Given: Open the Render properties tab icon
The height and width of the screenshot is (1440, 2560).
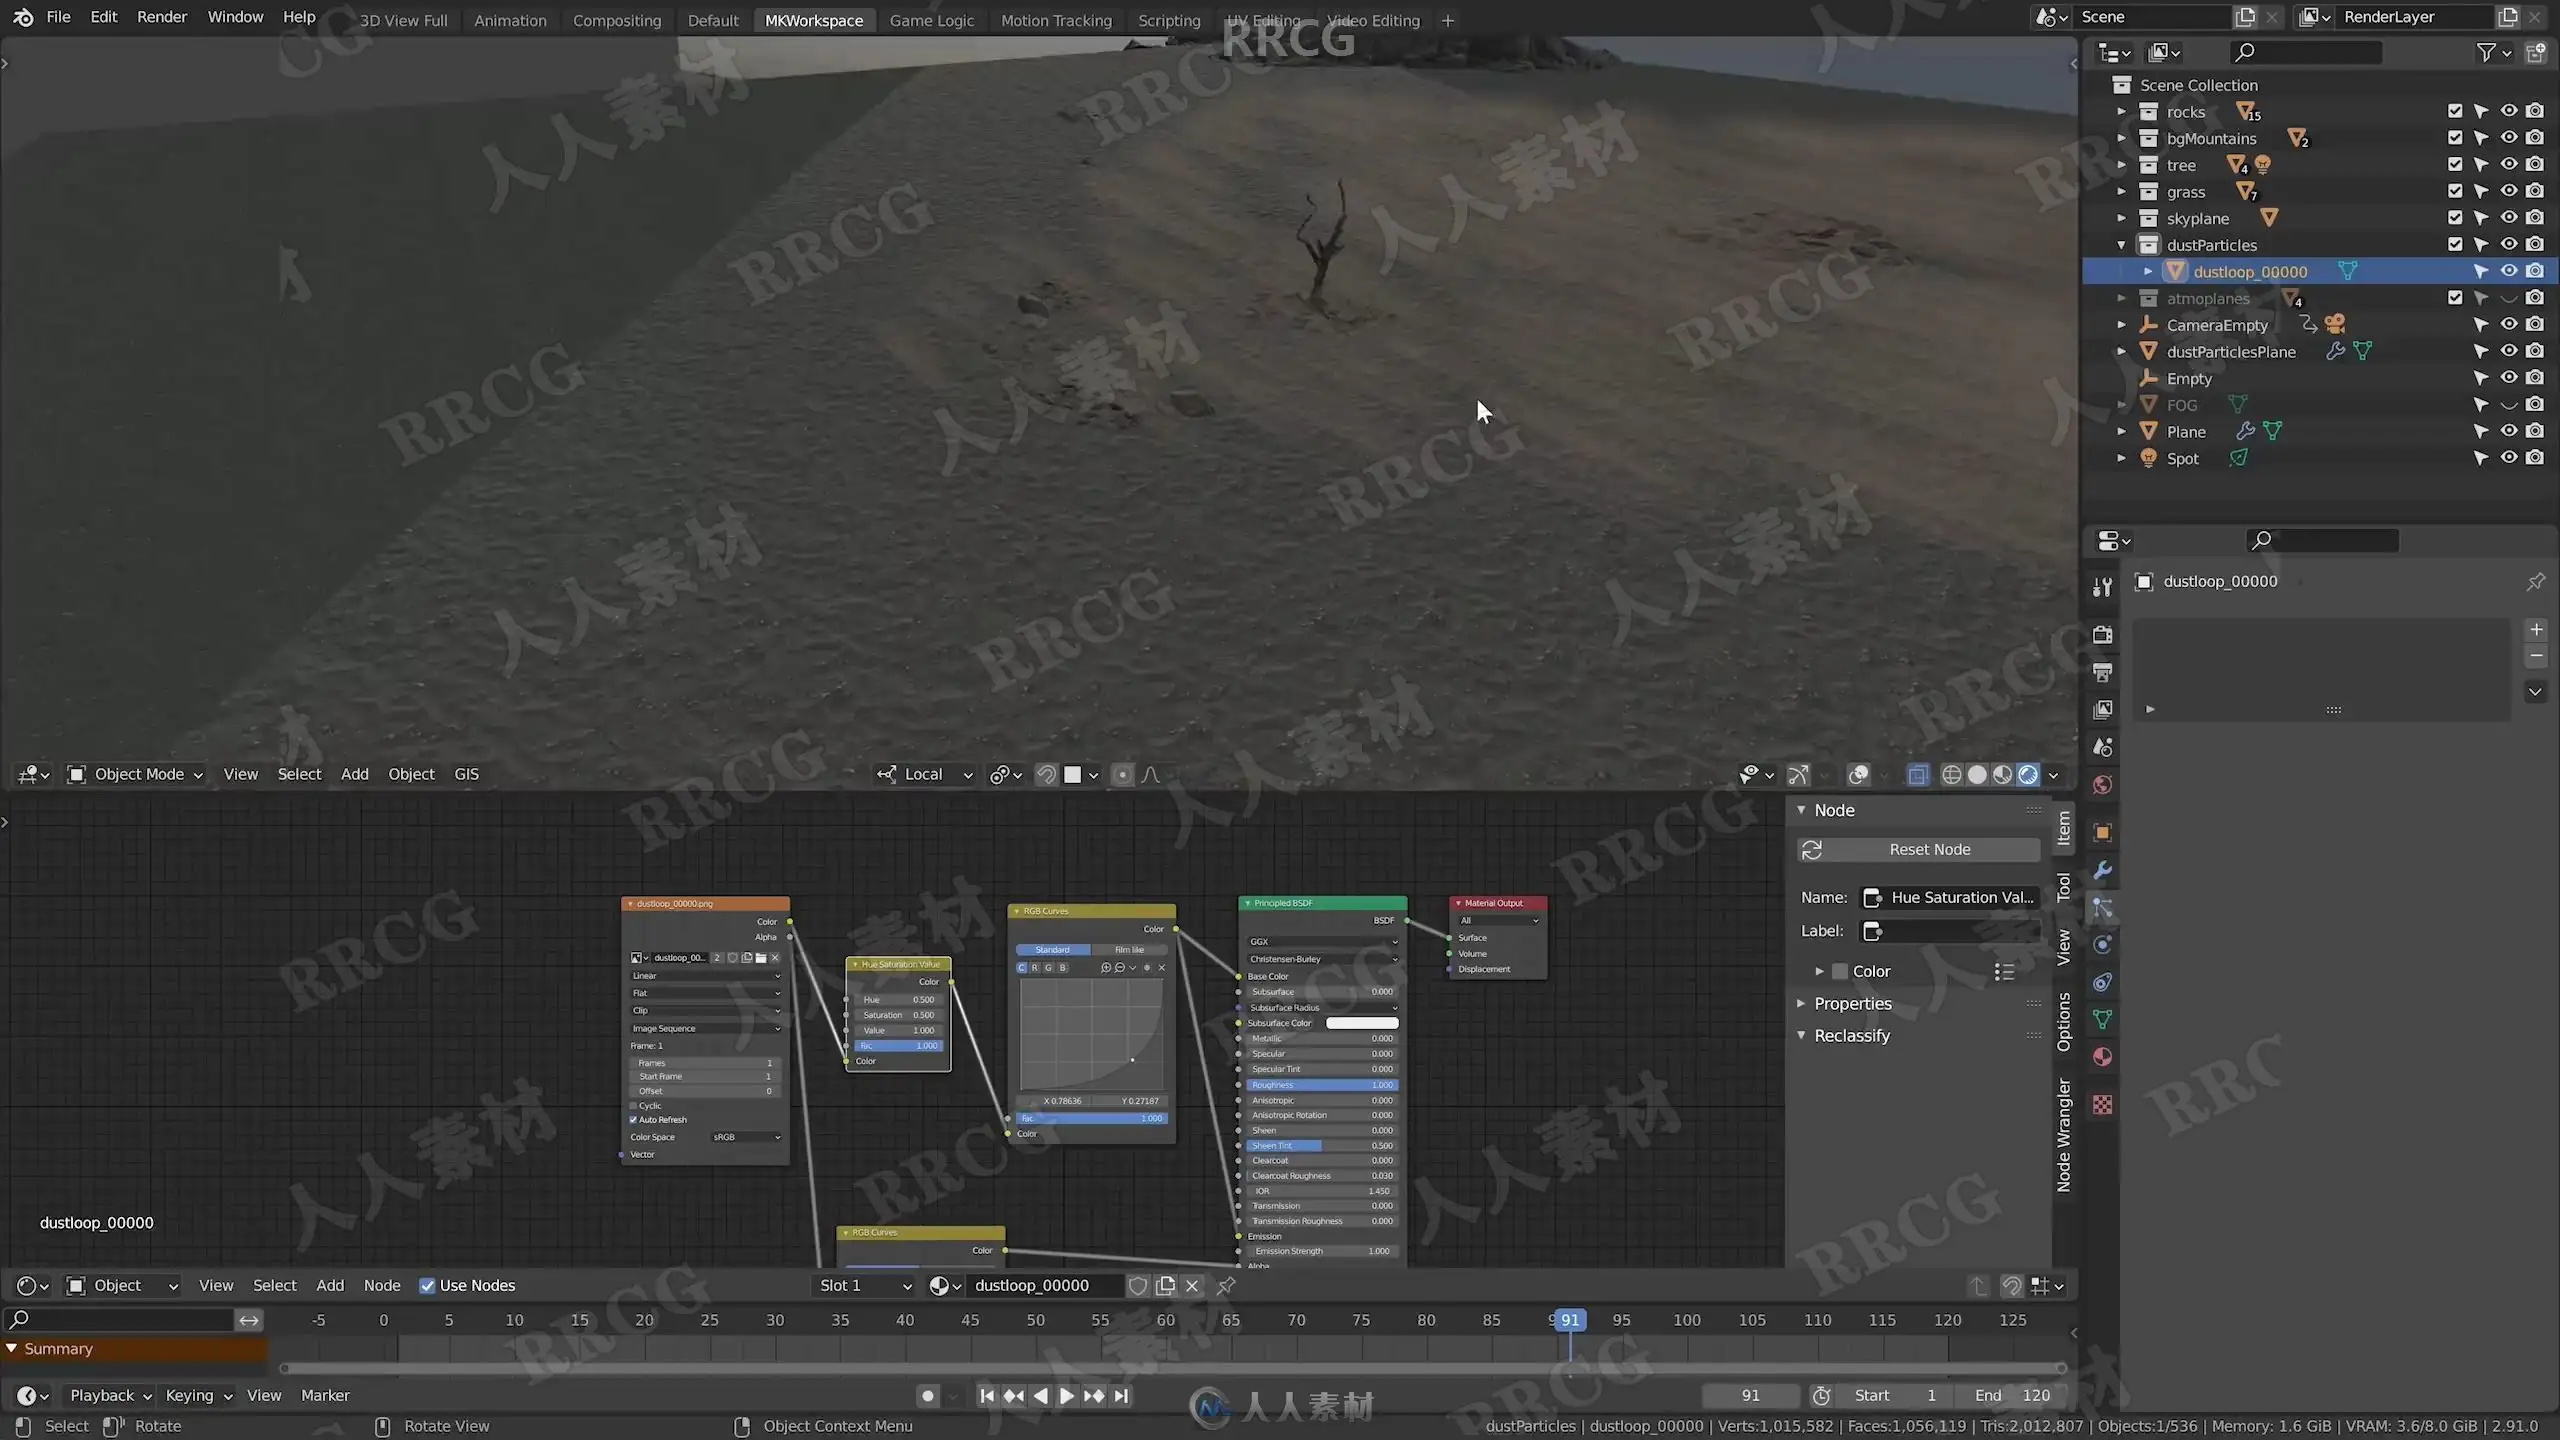Looking at the screenshot, I should tap(2102, 635).
